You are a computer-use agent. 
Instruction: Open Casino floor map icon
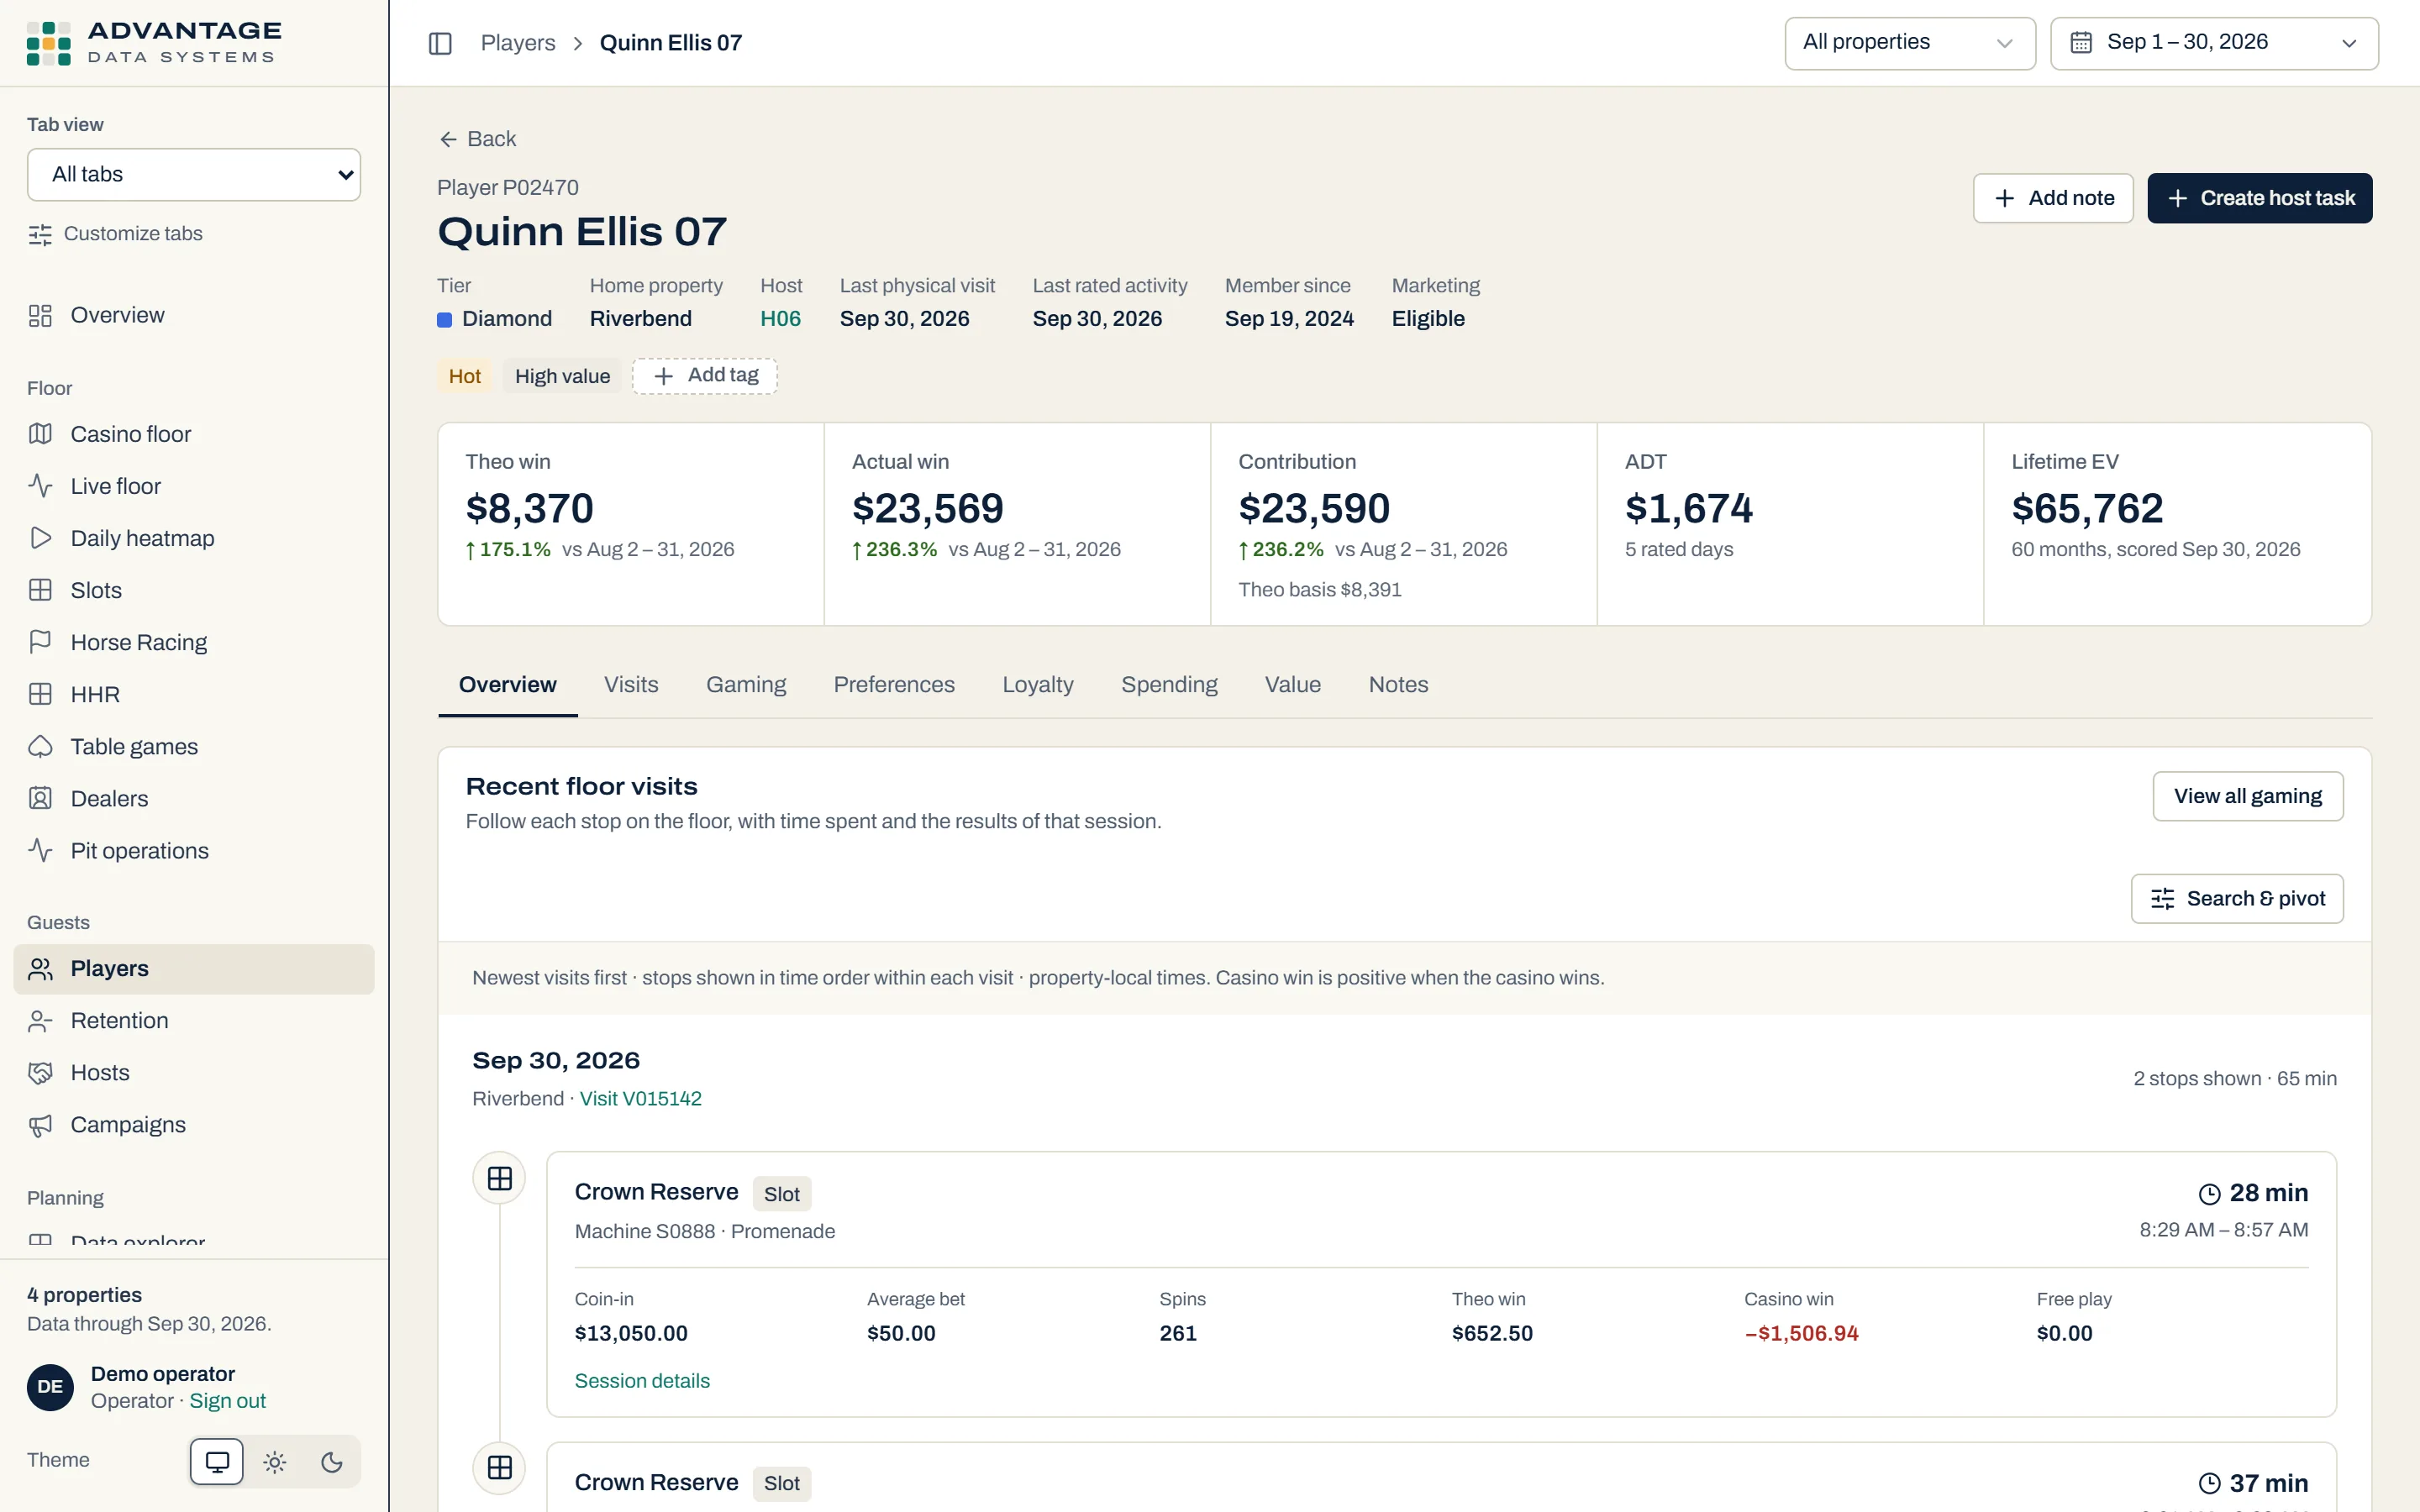(x=40, y=434)
